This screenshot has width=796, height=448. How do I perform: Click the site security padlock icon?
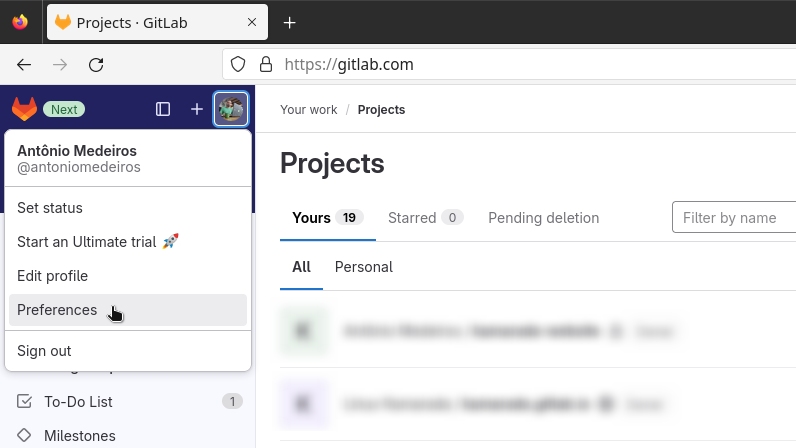point(266,65)
